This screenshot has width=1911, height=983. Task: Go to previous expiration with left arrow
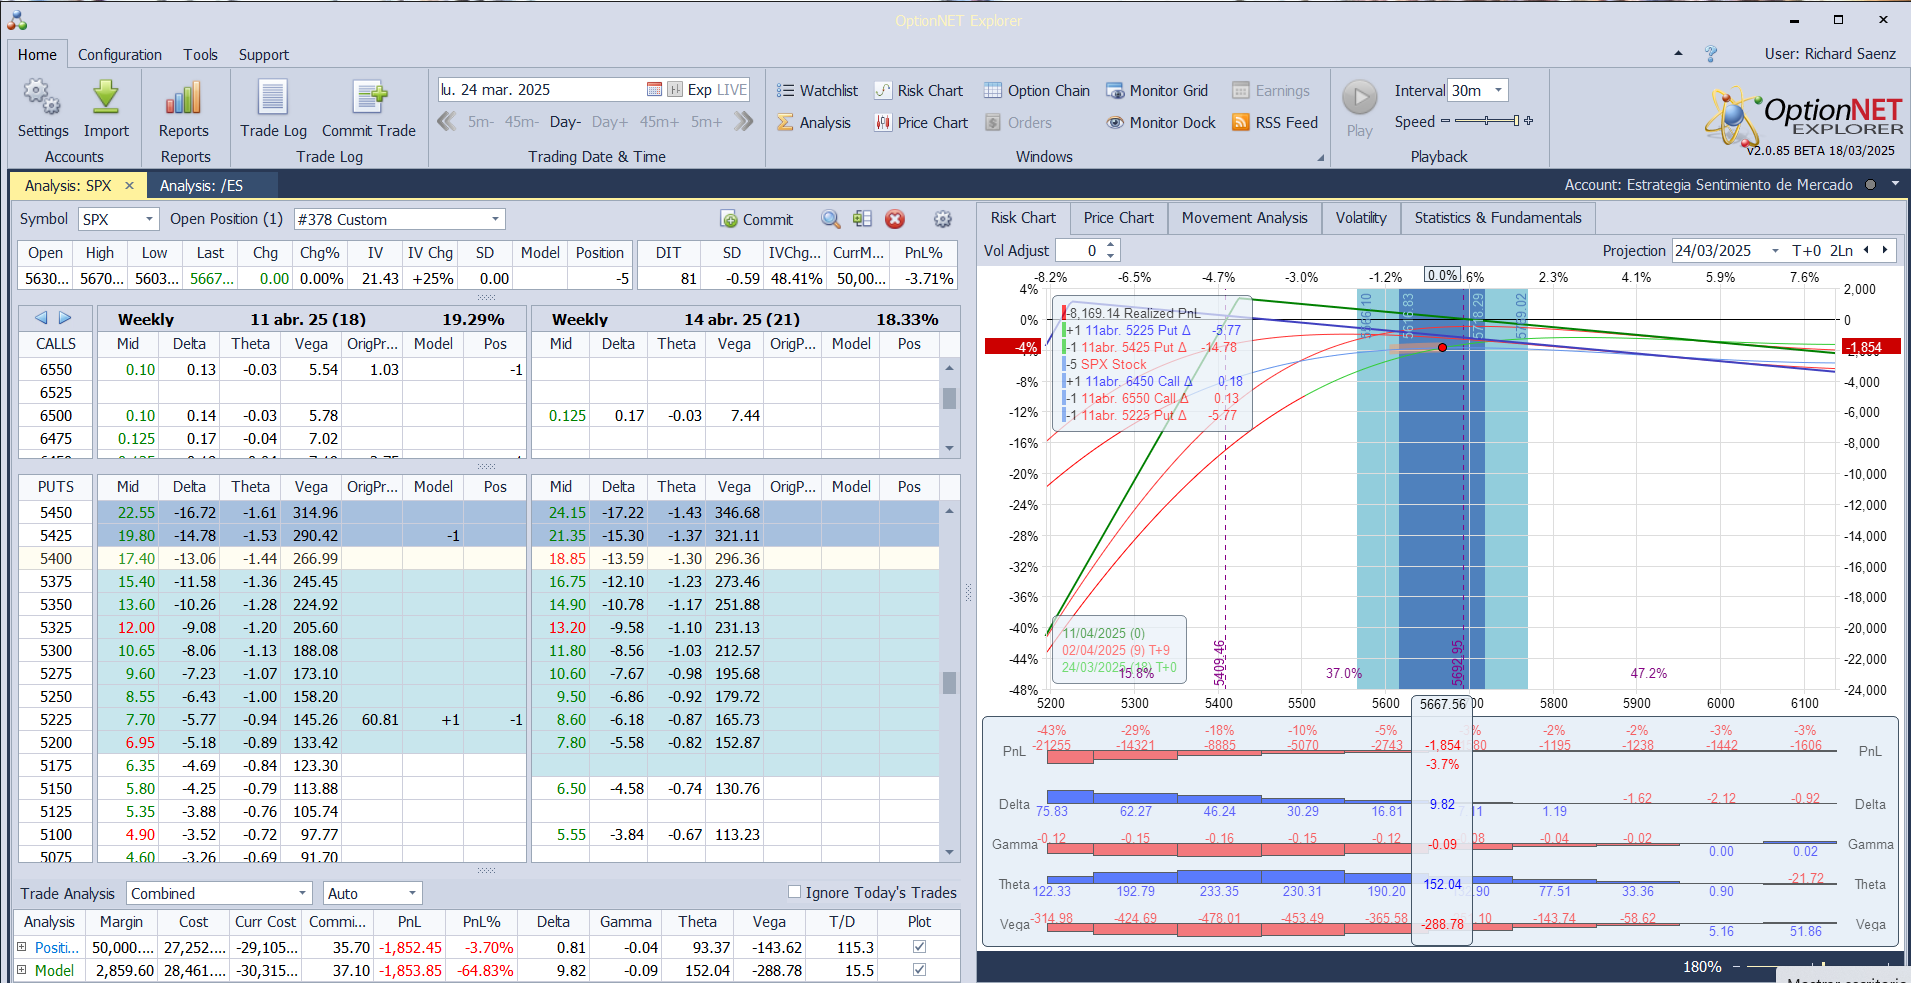pos(41,318)
